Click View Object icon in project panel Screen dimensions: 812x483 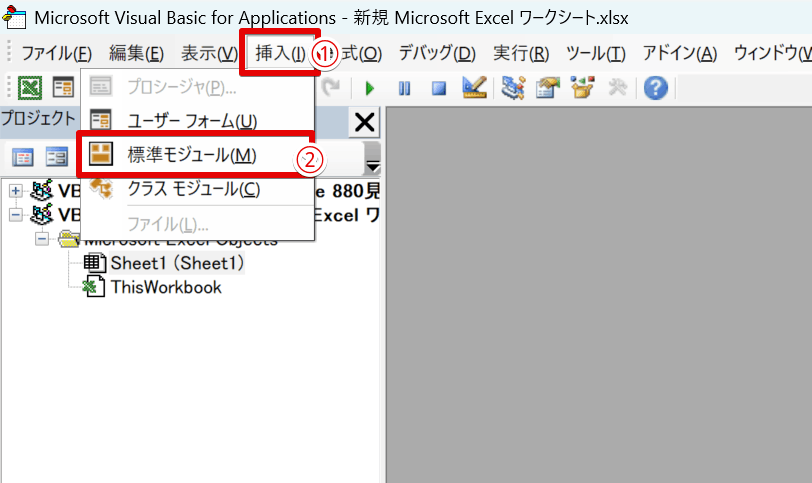[x=56, y=157]
